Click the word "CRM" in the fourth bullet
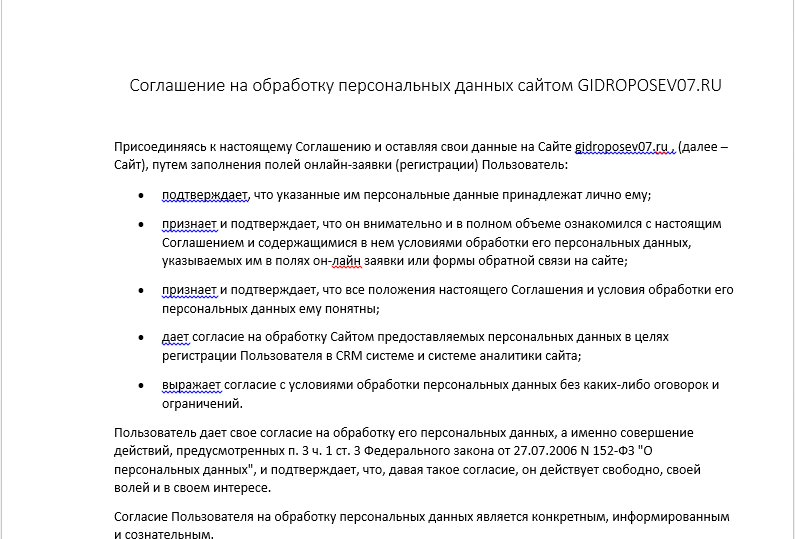 (x=349, y=355)
